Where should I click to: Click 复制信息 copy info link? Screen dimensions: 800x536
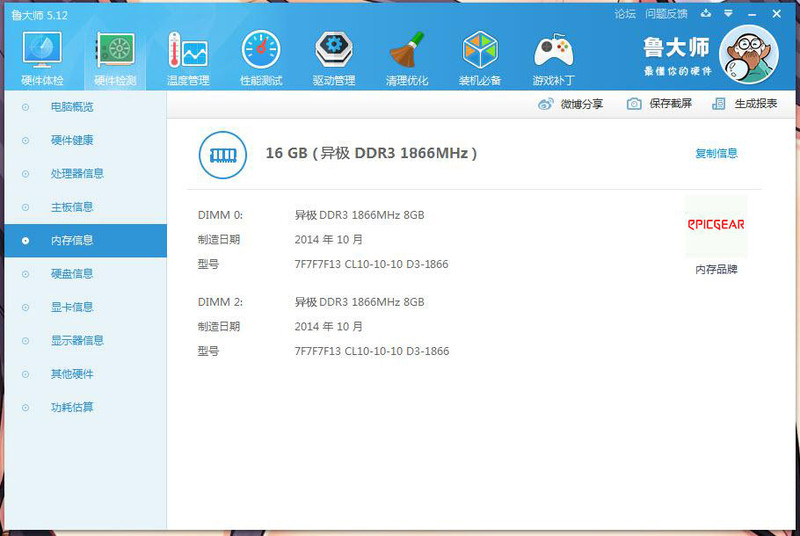coord(716,154)
